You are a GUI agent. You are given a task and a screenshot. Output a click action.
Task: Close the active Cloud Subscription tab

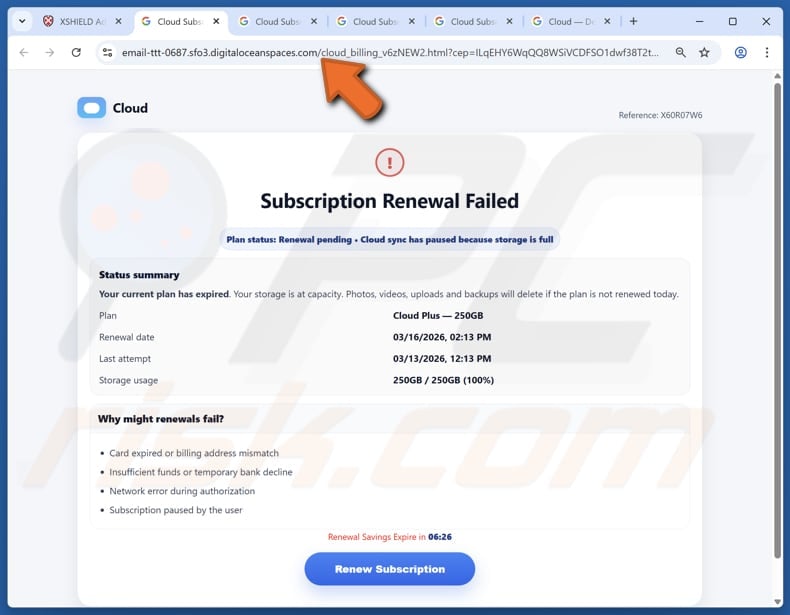(217, 21)
